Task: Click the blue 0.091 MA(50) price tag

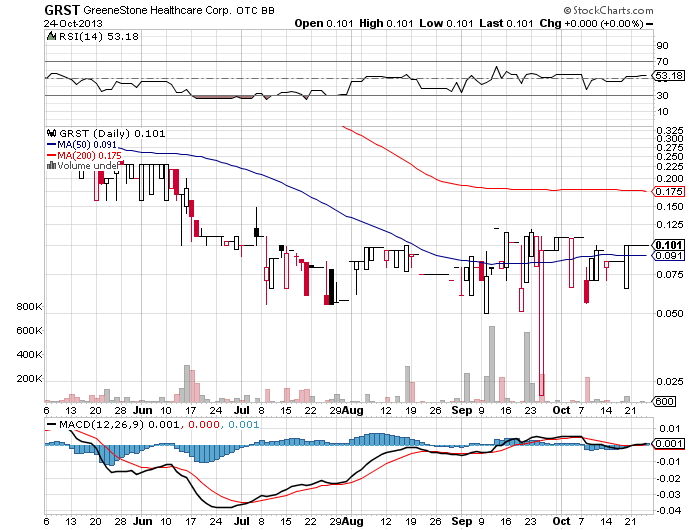Action: point(668,255)
